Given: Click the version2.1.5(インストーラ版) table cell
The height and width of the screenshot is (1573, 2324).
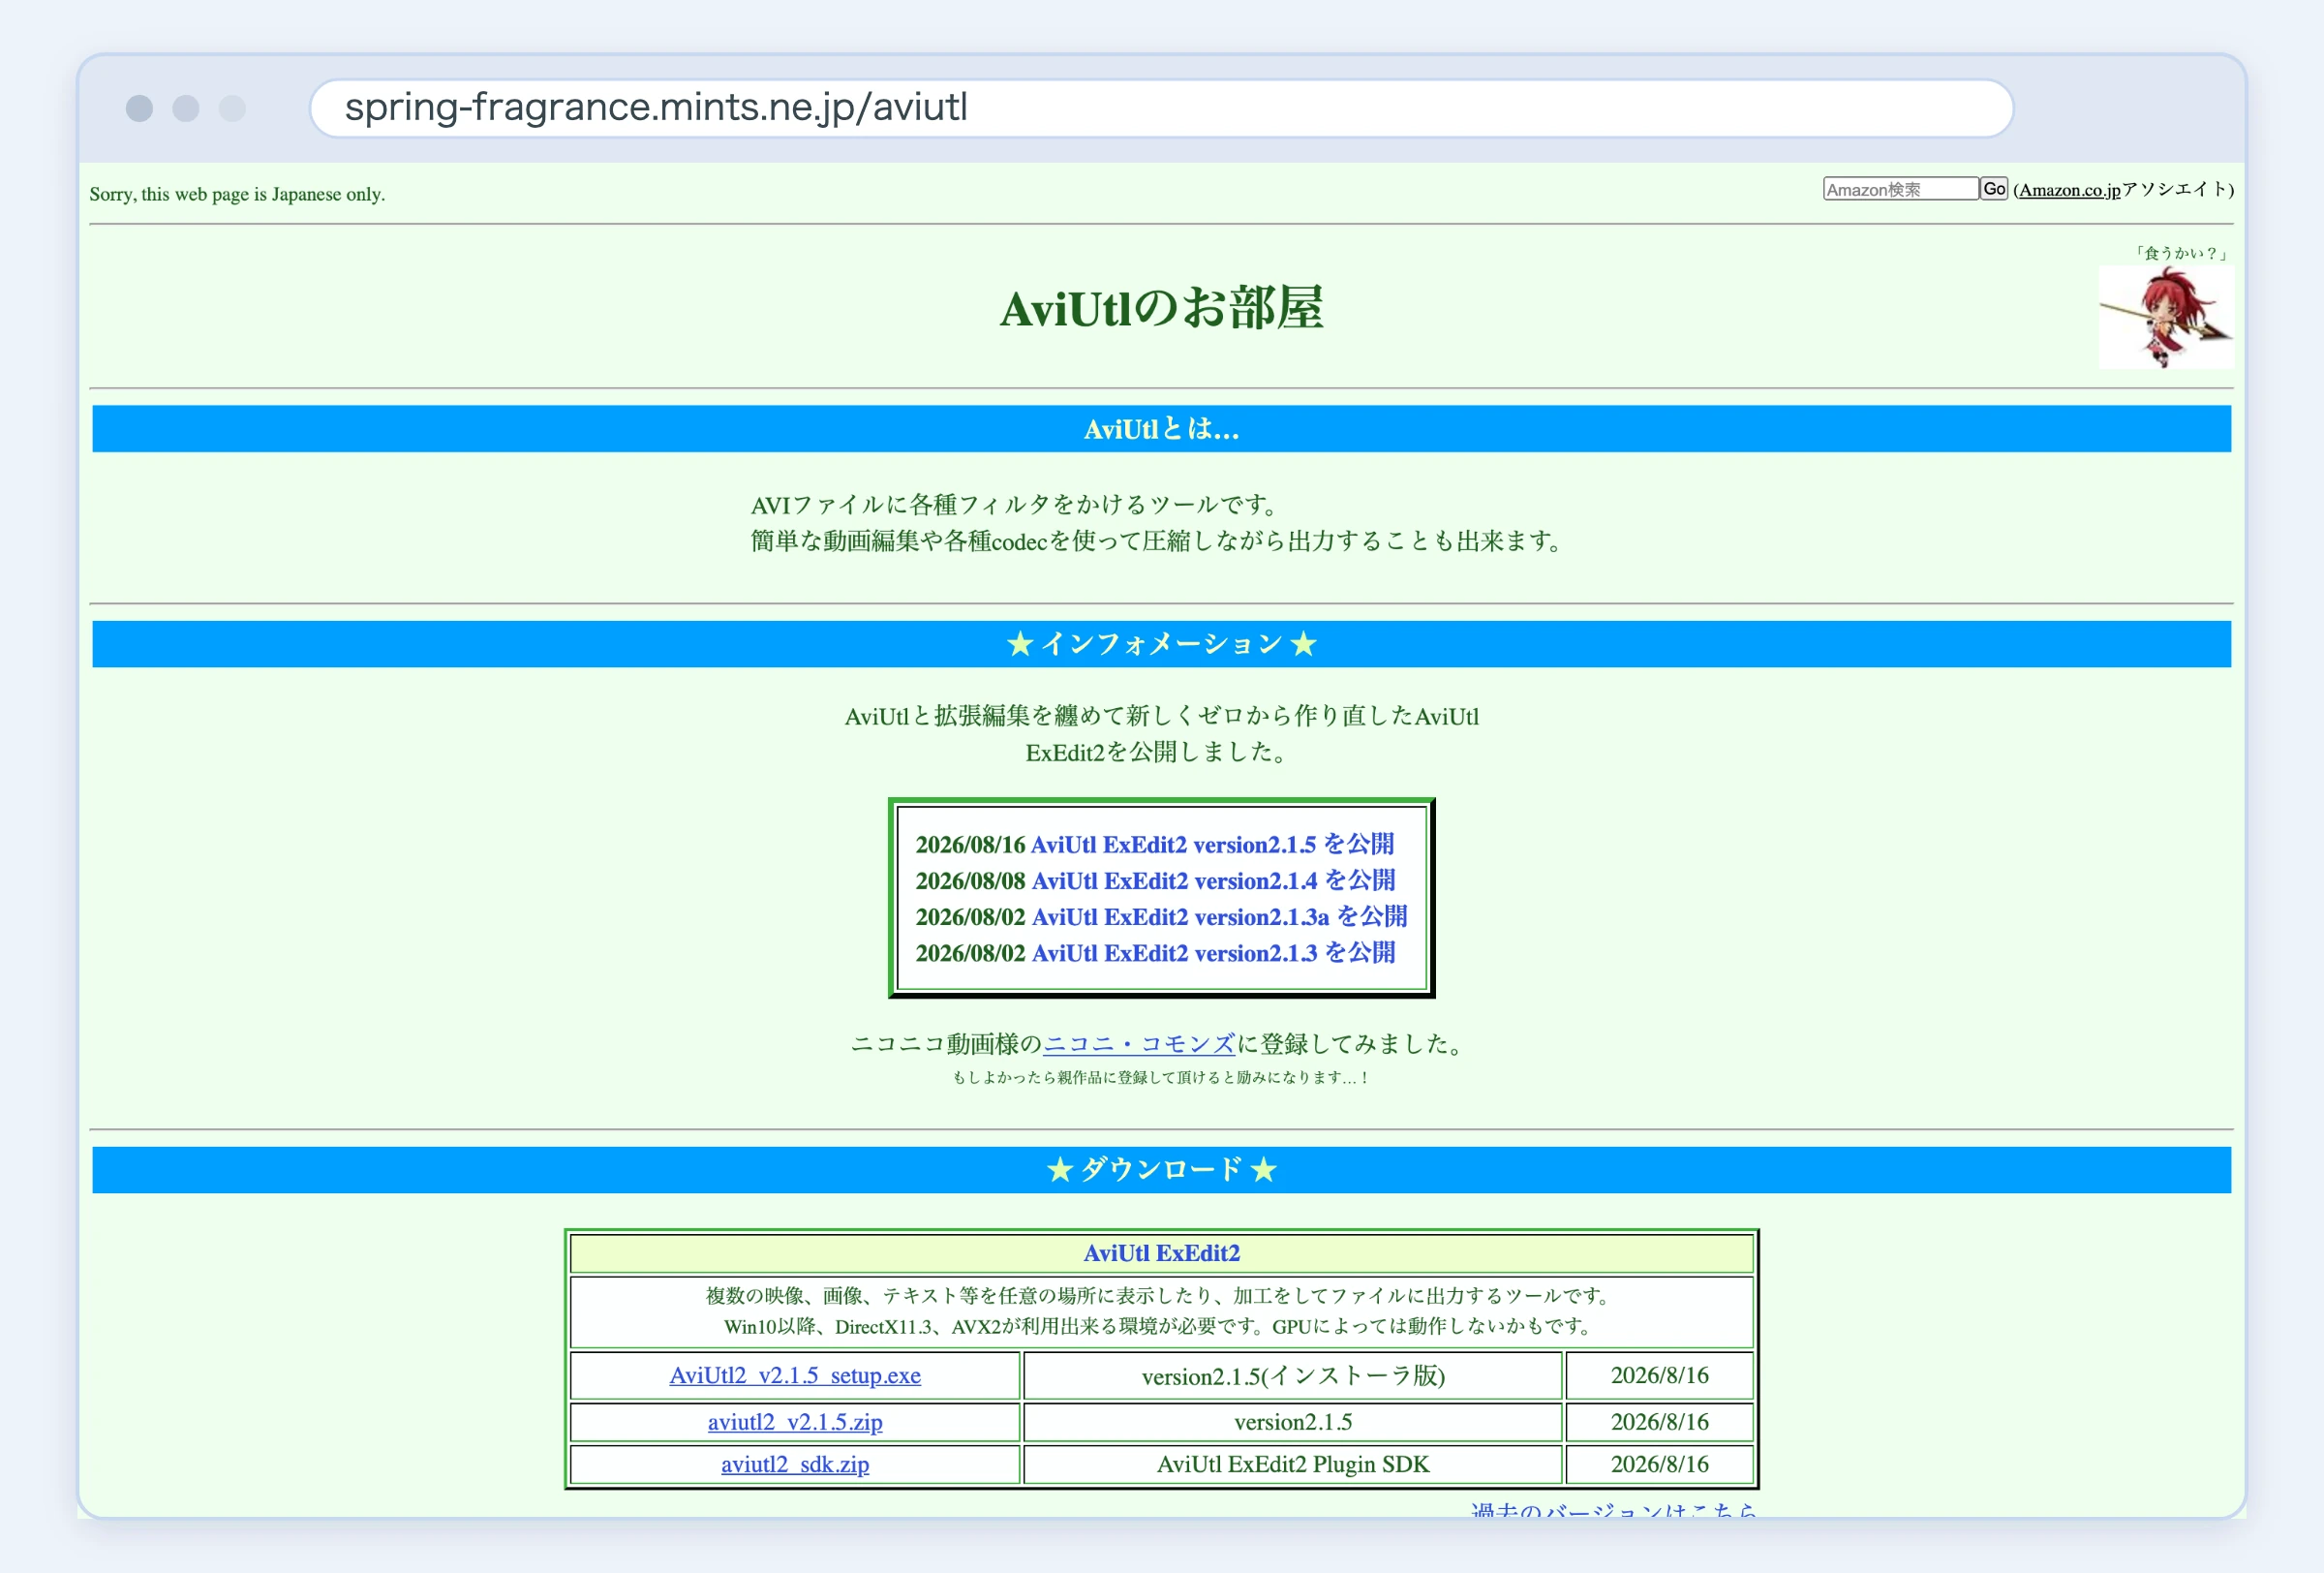Looking at the screenshot, I should point(1293,1376).
